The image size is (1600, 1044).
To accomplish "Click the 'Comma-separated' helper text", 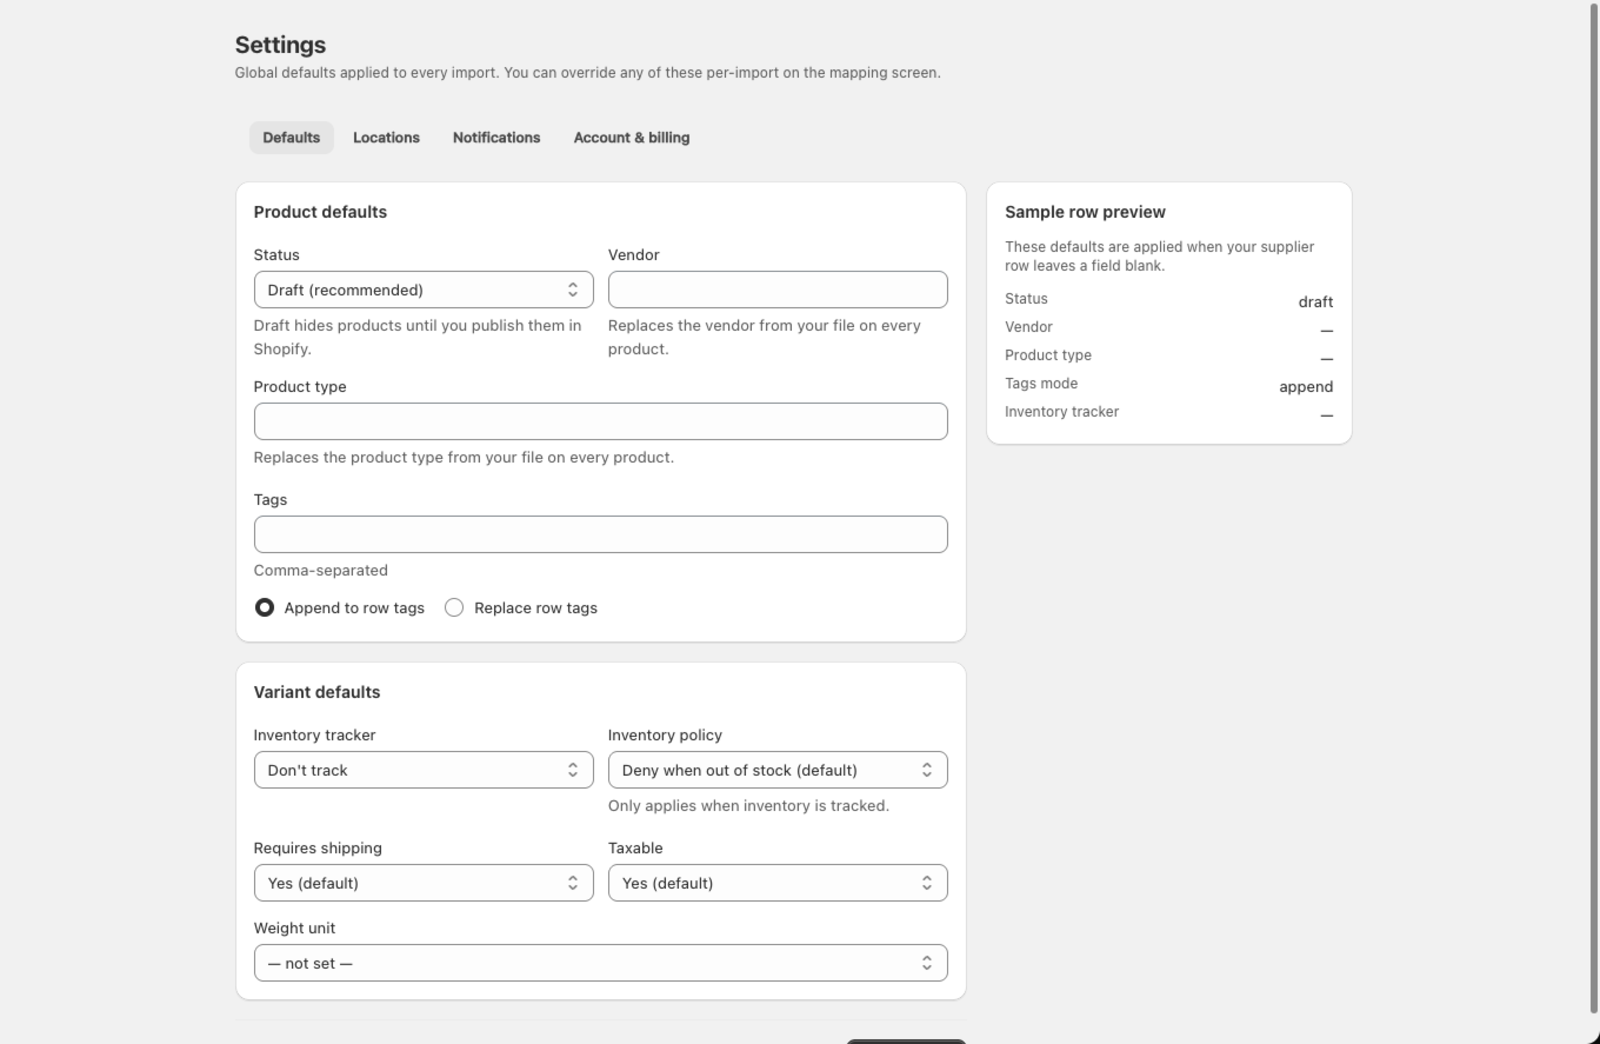I will (x=321, y=571).
